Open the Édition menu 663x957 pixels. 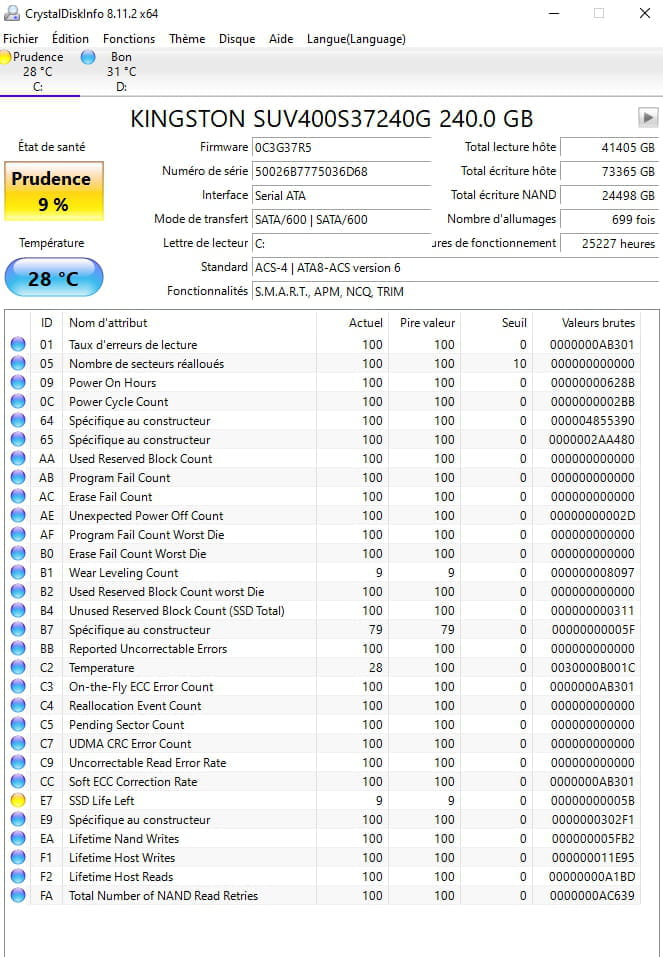coord(70,38)
